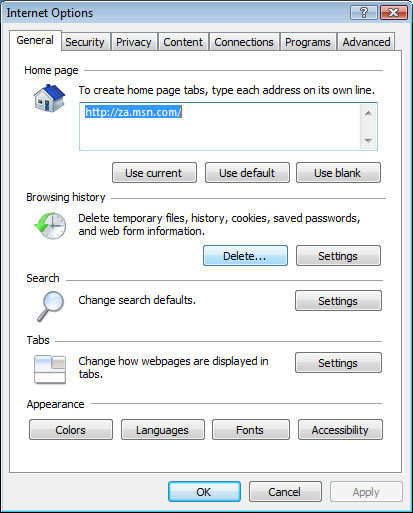Click 'Change how webpages are displayed in tabs' text
The width and height of the screenshot is (413, 513).
(x=173, y=367)
